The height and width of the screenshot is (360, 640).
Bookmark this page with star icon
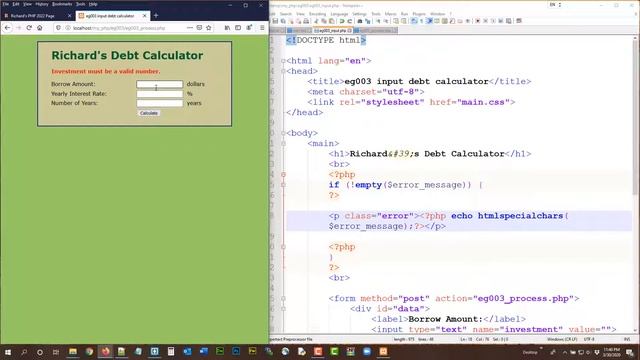(x=209, y=28)
